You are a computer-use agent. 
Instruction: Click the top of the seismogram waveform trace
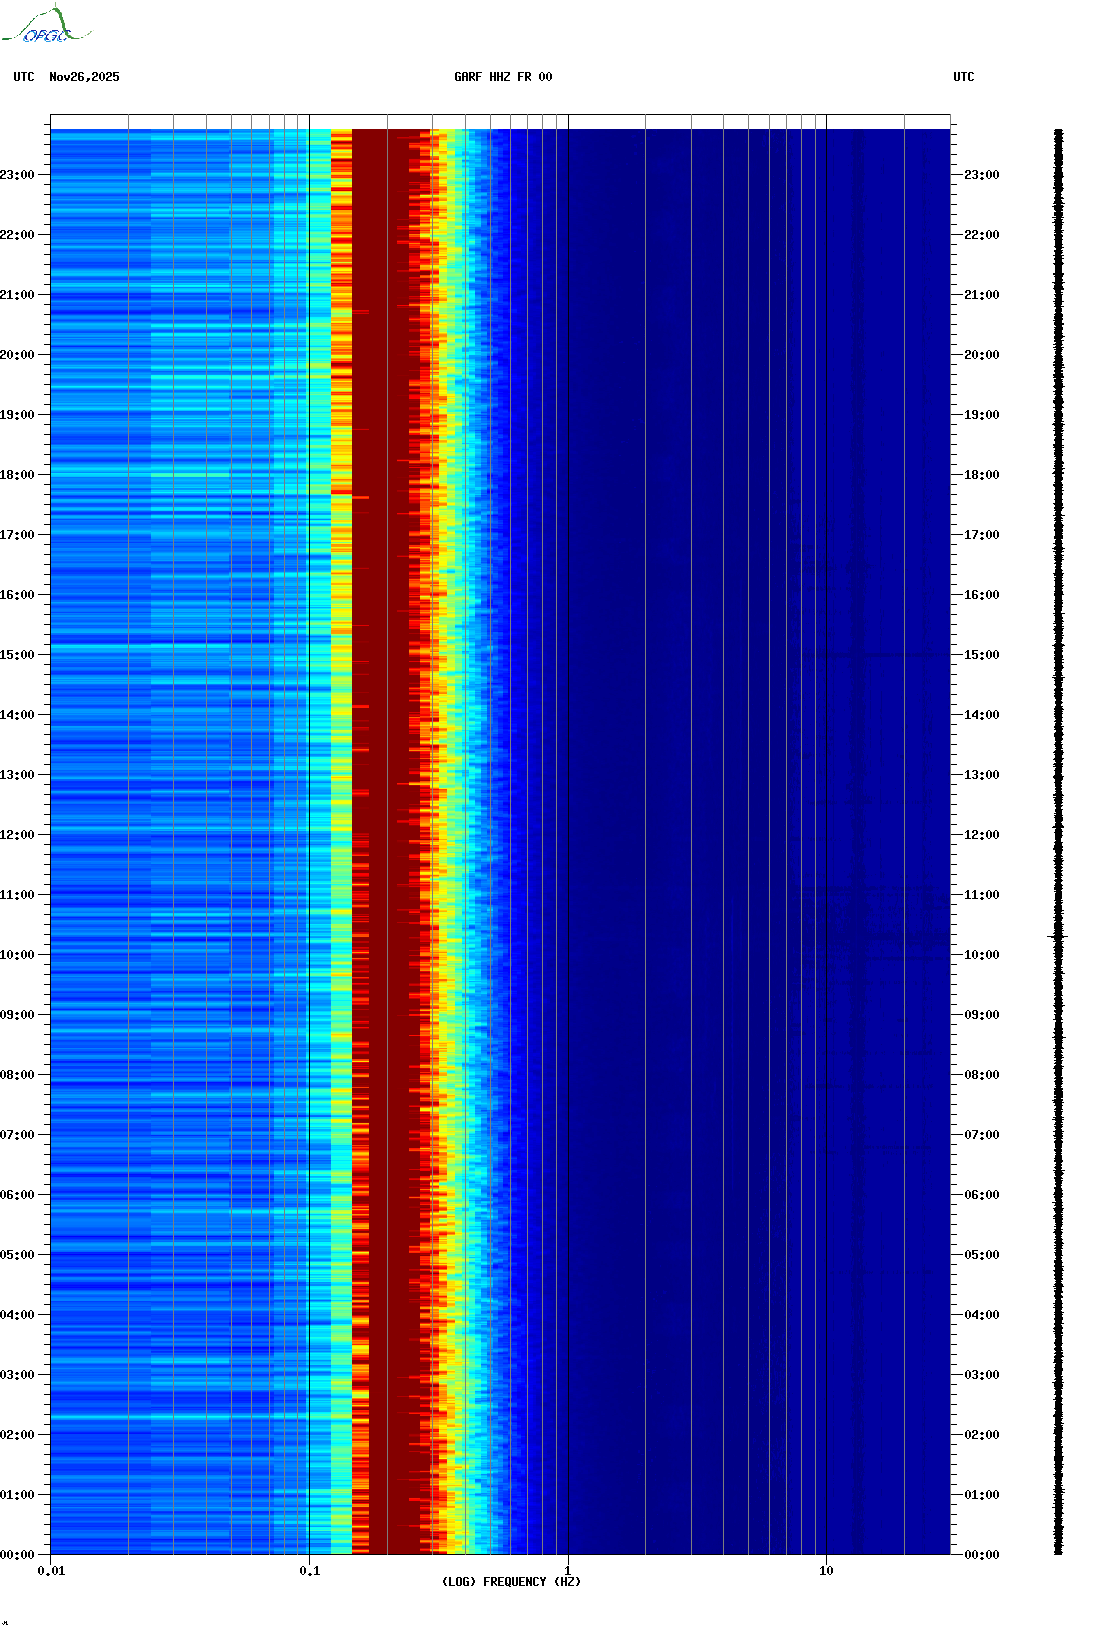click(1058, 132)
